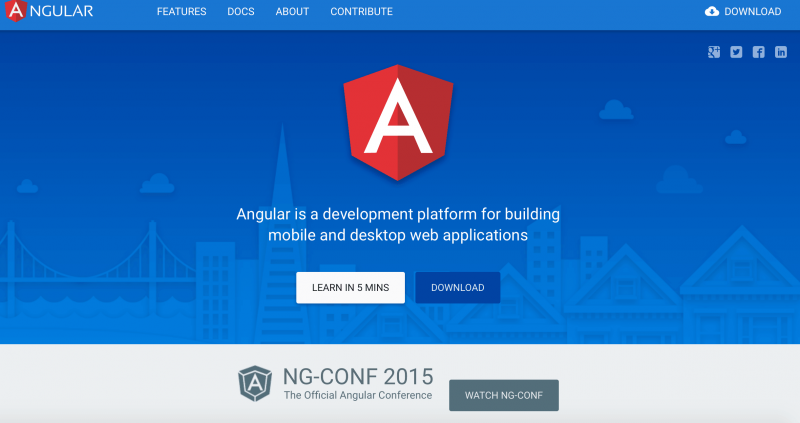The image size is (800, 423).
Task: Click the Angular development platform tagline text
Action: pyautogui.click(x=398, y=225)
